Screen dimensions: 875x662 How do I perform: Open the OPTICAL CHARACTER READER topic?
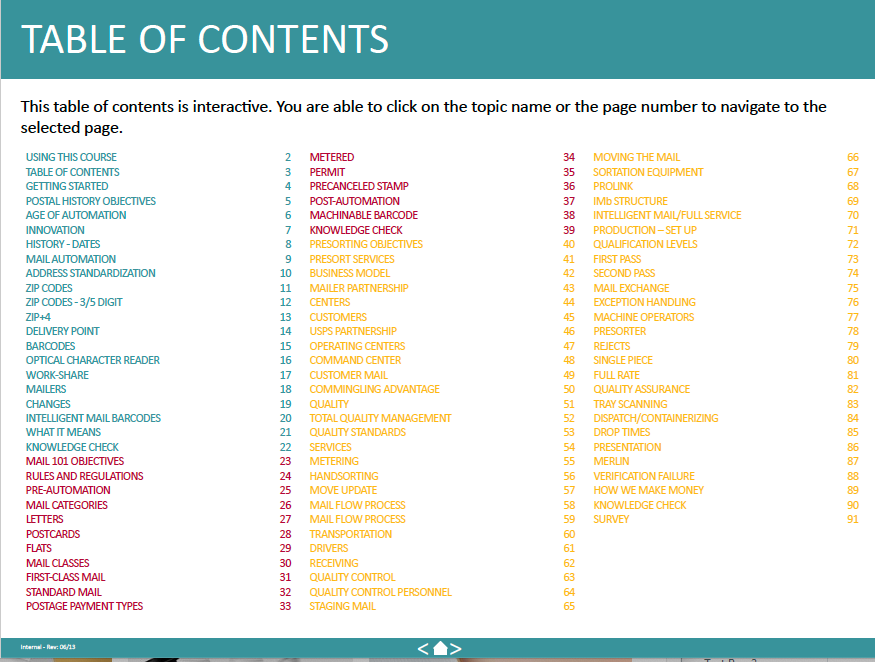tap(93, 360)
